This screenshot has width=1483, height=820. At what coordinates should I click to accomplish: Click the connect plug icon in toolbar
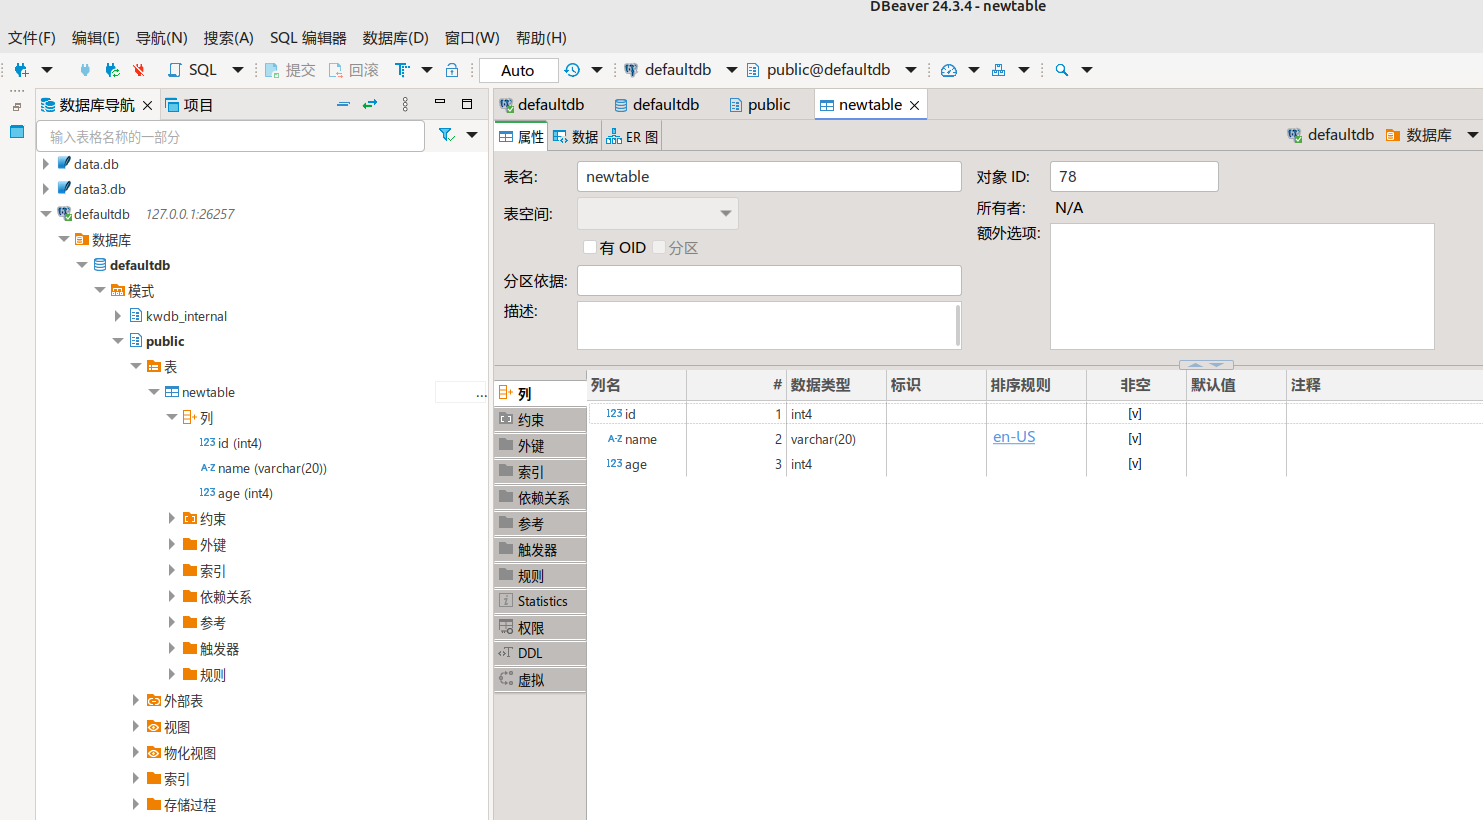point(85,70)
